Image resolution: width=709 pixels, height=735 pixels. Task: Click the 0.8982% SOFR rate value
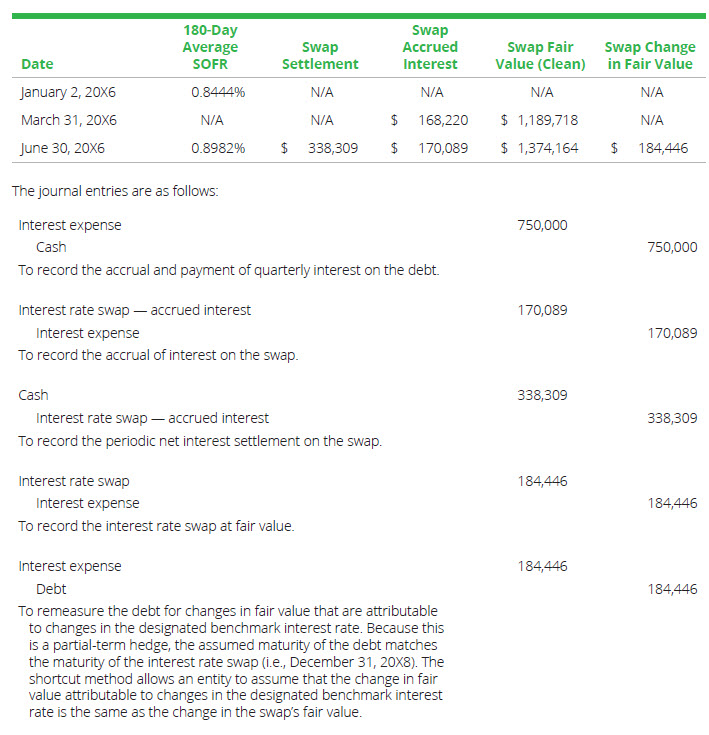tap(218, 148)
